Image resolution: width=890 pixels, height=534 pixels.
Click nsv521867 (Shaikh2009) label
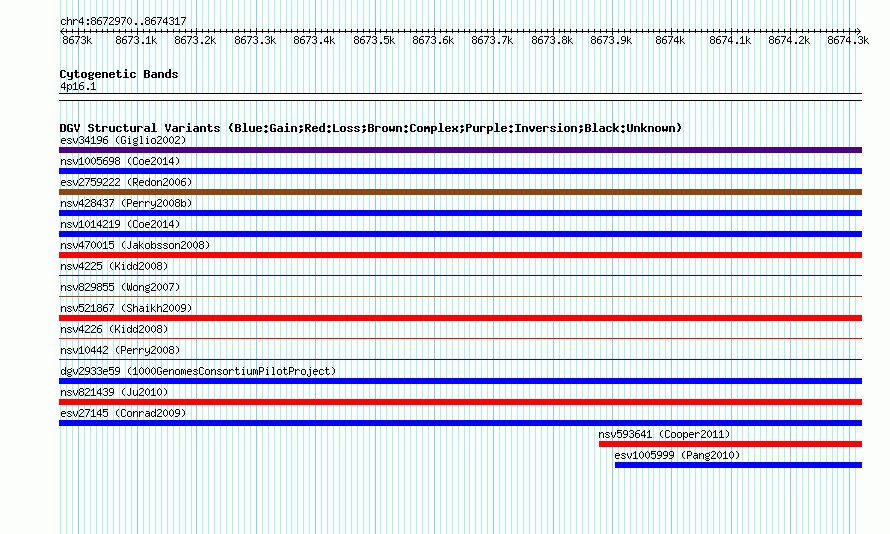click(126, 308)
